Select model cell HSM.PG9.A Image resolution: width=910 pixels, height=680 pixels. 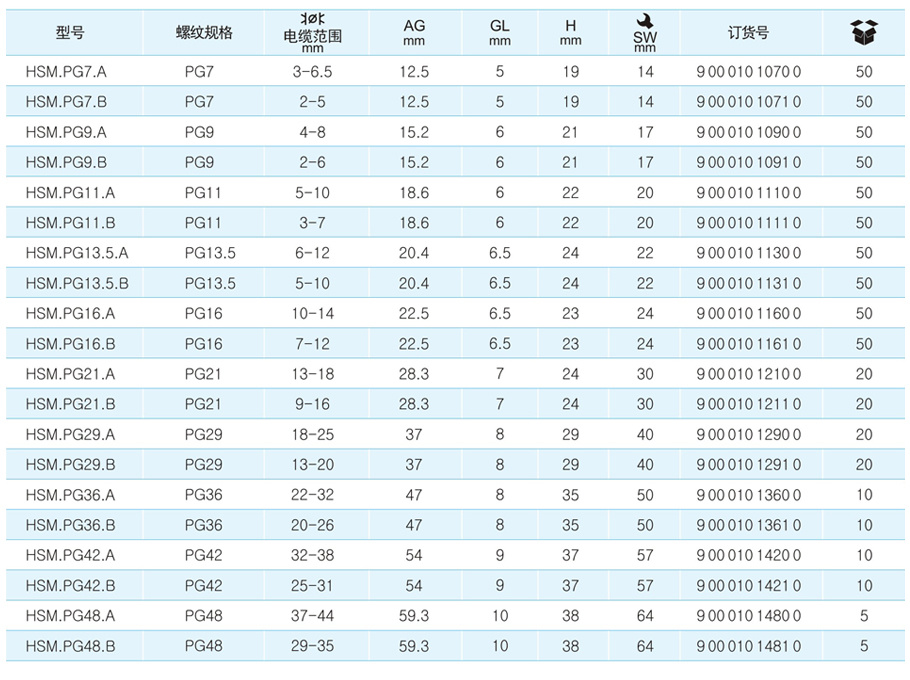[66, 132]
